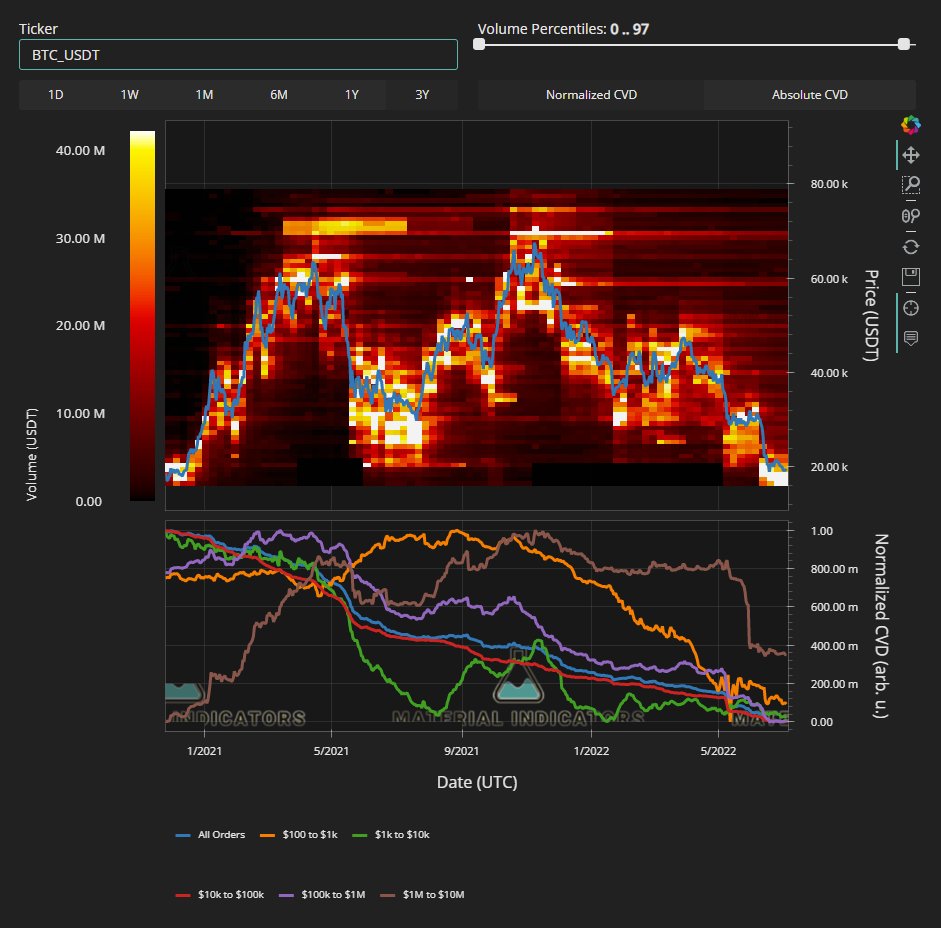This screenshot has width=941, height=928.
Task: Reset the chart view with the refresh icon
Action: coord(910,247)
